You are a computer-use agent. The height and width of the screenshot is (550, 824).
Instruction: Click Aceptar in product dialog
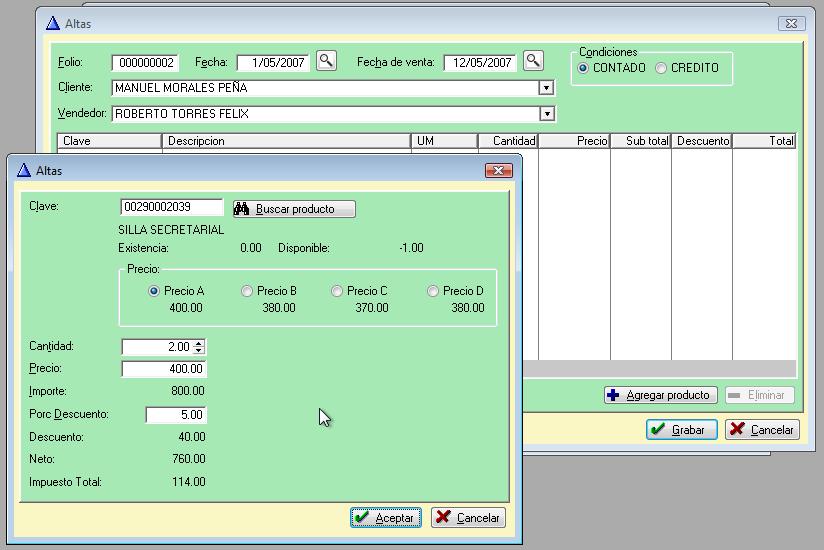tap(386, 518)
